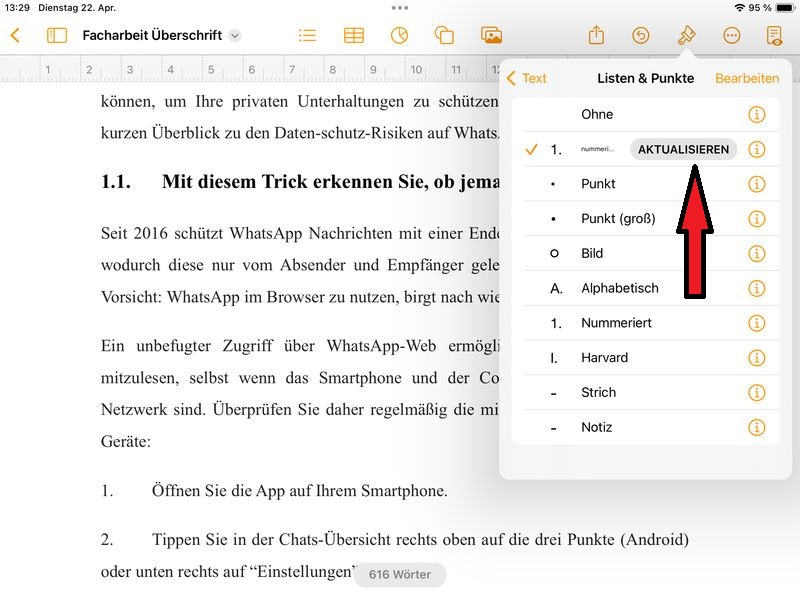Tap the three-dot multitasking control at top
800x600 pixels.
click(x=399, y=8)
